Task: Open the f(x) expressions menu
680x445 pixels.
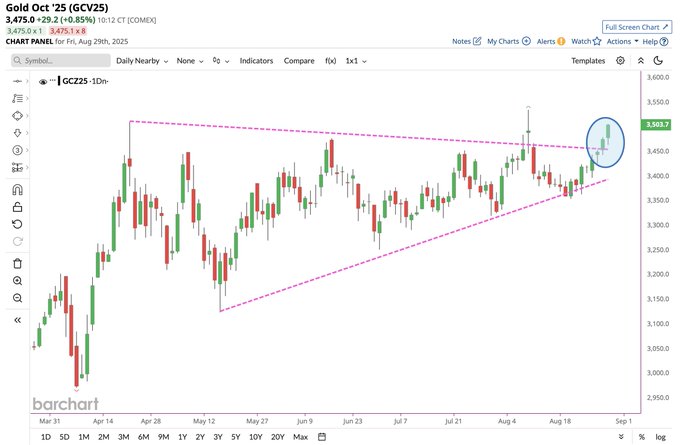Action: [330, 61]
